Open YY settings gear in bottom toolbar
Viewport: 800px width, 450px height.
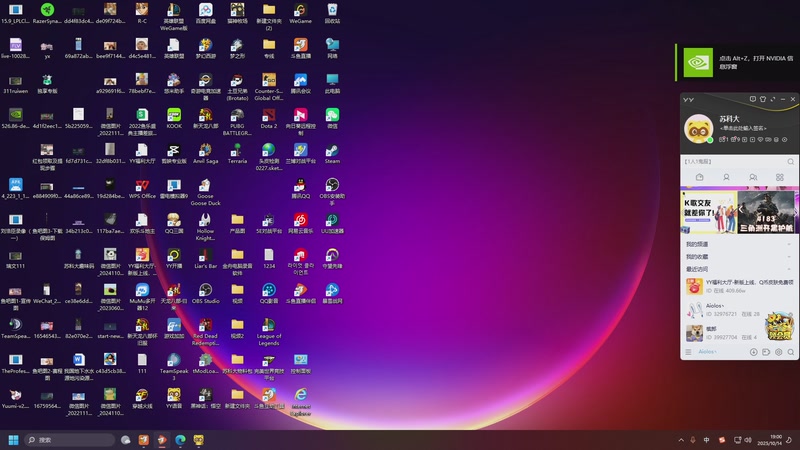(x=779, y=352)
